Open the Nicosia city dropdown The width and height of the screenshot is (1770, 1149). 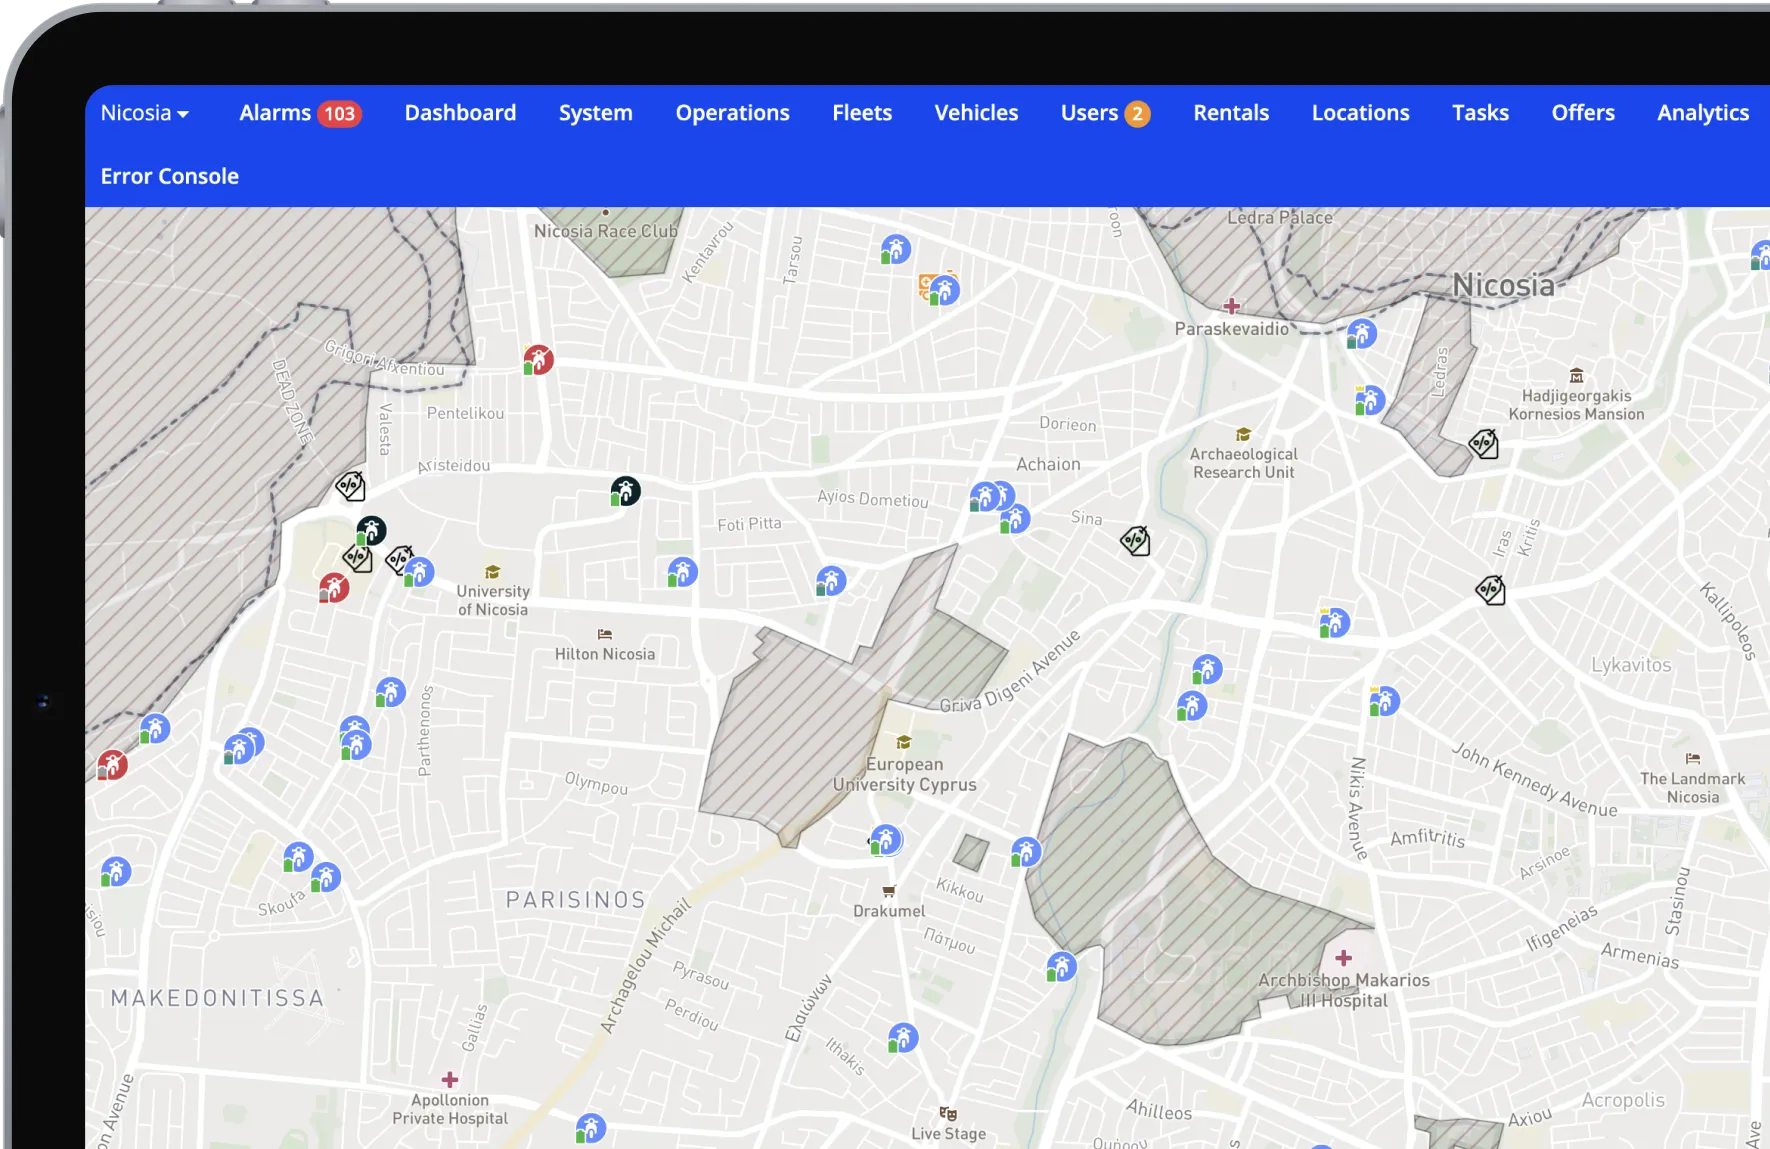click(144, 113)
